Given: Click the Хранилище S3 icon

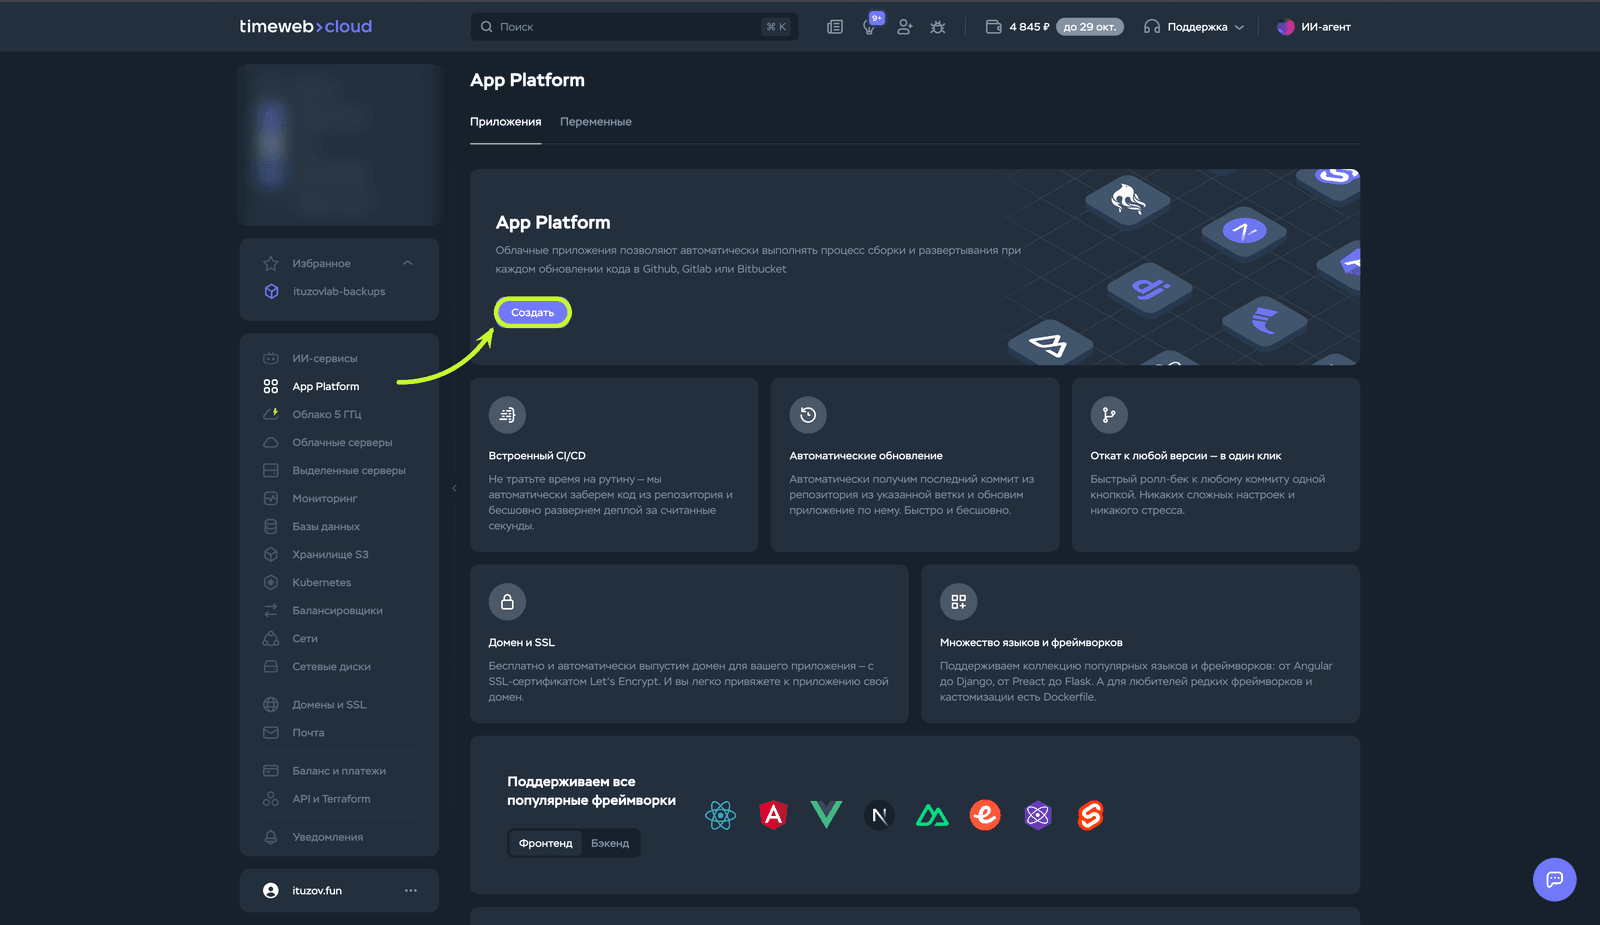Looking at the screenshot, I should click(x=271, y=554).
